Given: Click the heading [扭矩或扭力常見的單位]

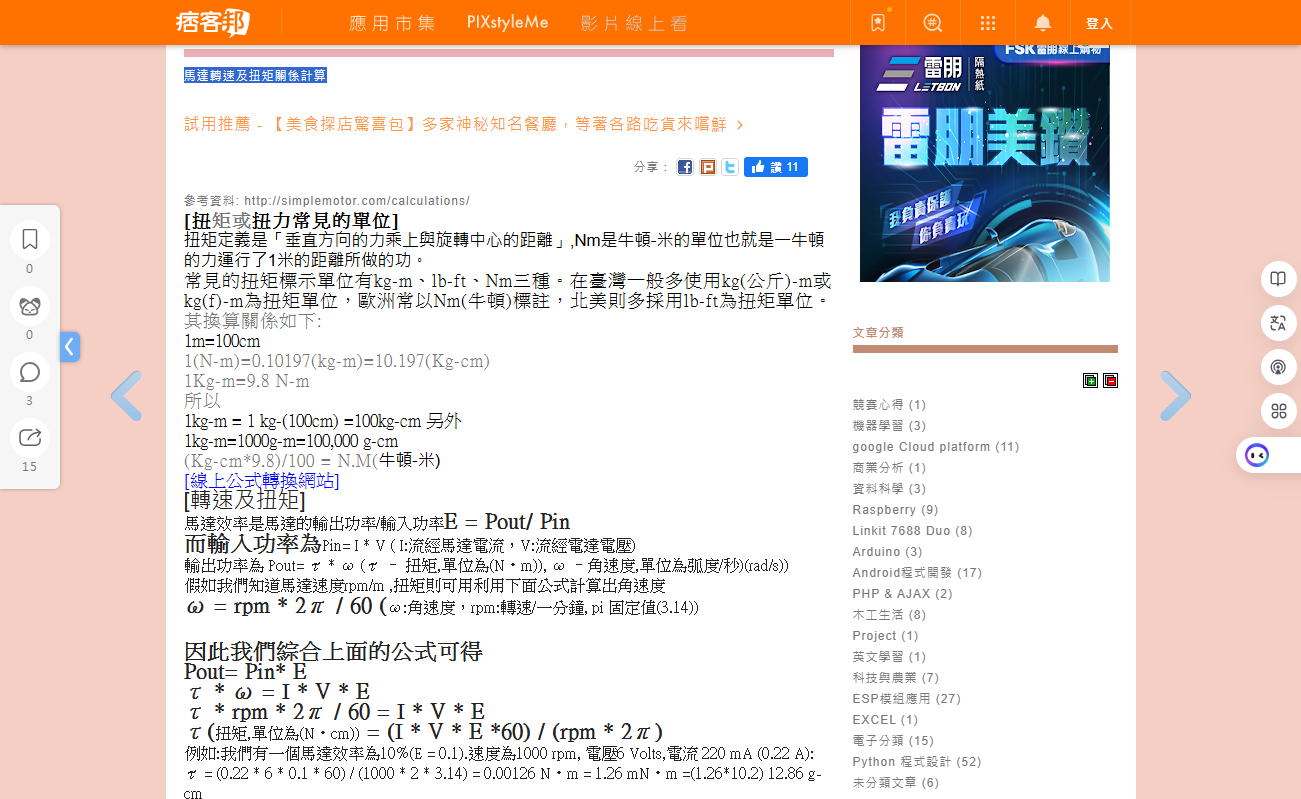Looking at the screenshot, I should (291, 221).
